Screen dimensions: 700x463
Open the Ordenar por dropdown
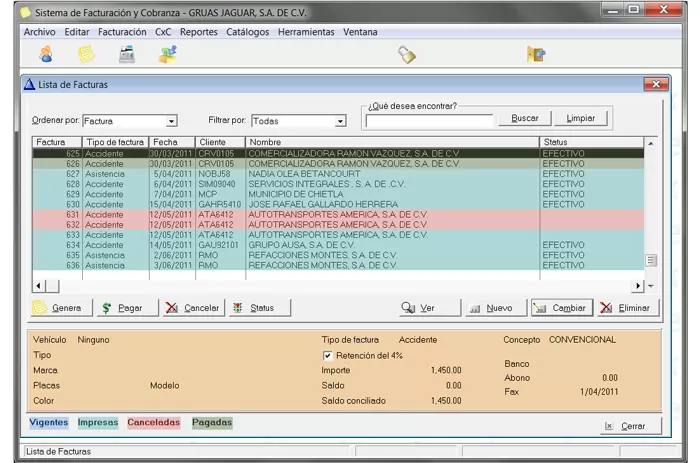coord(171,121)
